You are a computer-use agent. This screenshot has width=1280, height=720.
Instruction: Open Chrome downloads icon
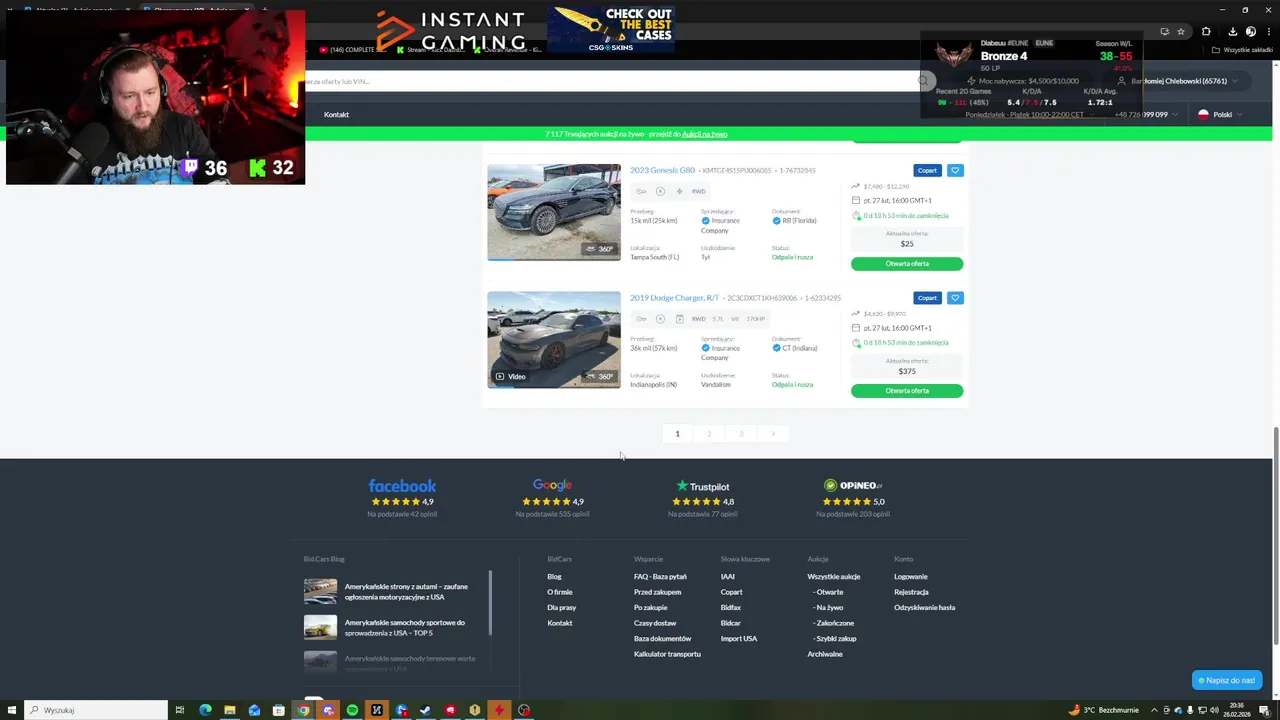(x=1233, y=31)
